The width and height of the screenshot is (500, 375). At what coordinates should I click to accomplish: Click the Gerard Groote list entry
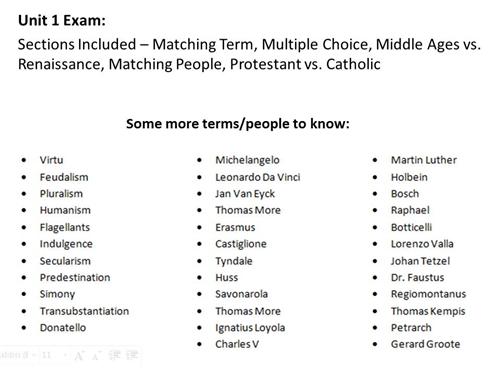click(x=425, y=344)
